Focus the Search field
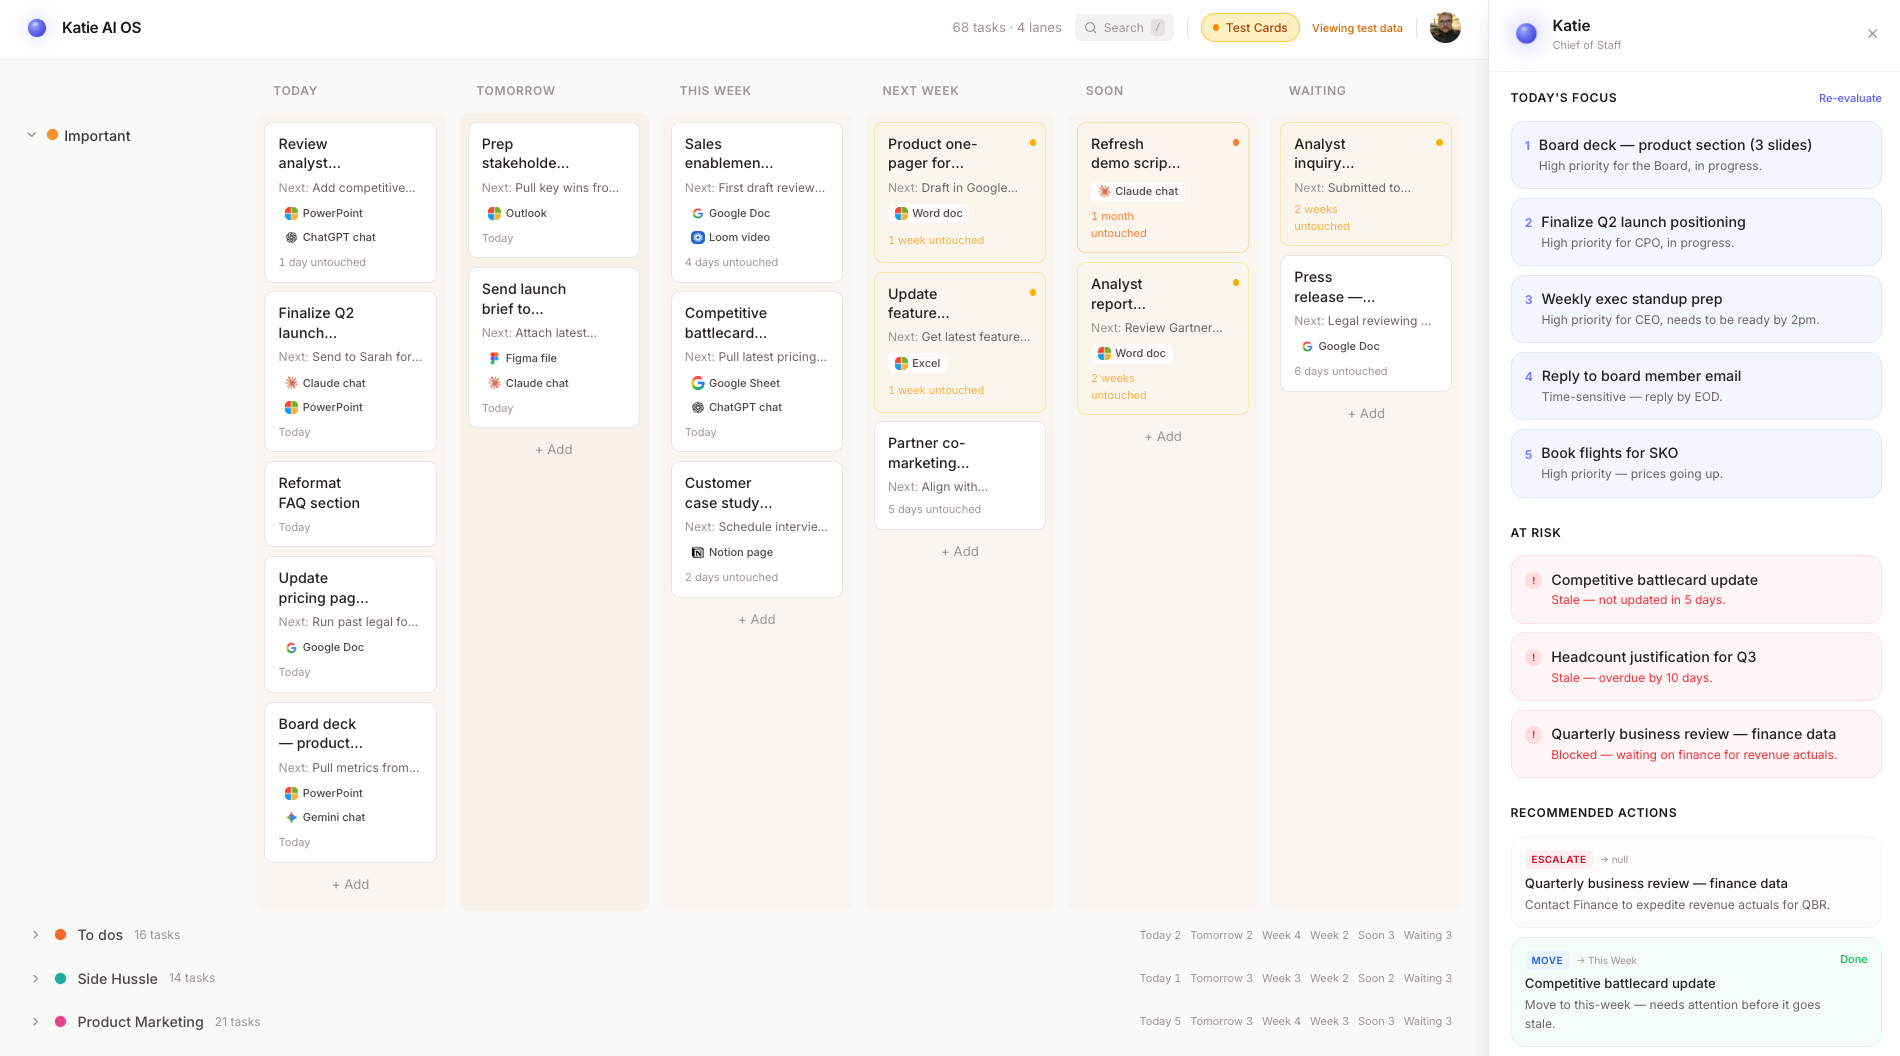This screenshot has height=1056, width=1900. 1124,28
